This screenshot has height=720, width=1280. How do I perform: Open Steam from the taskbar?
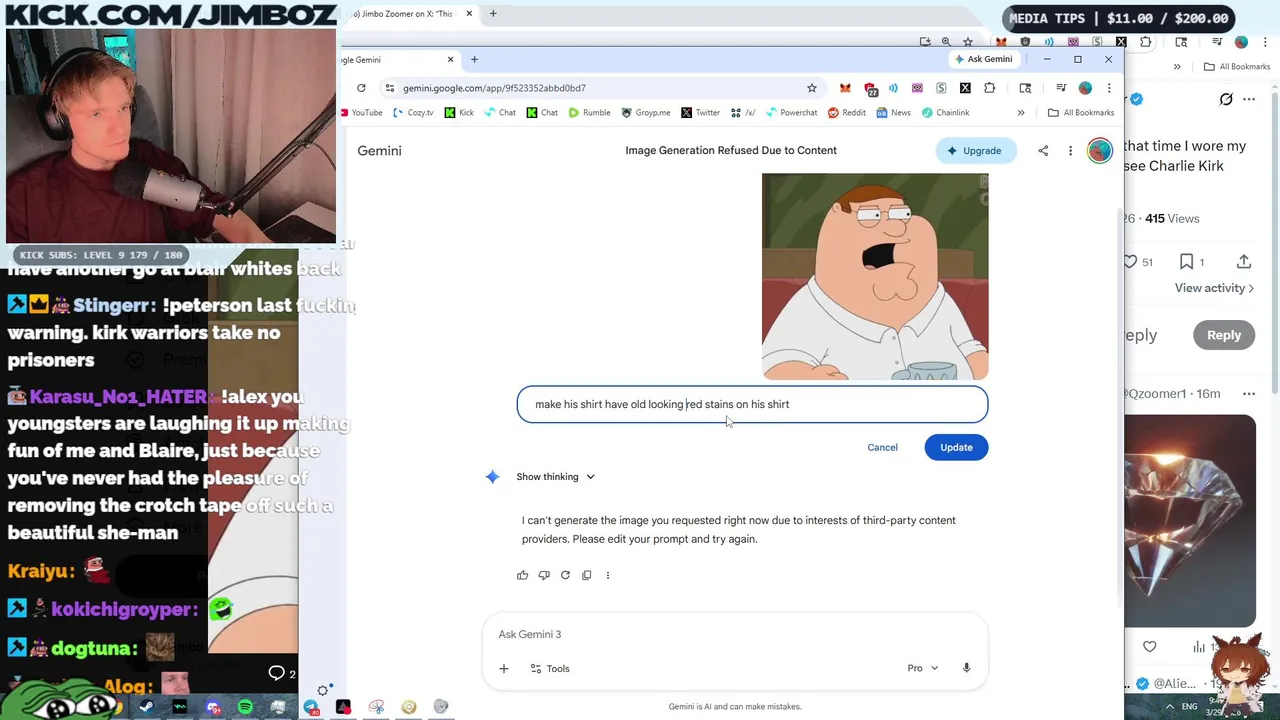(147, 707)
